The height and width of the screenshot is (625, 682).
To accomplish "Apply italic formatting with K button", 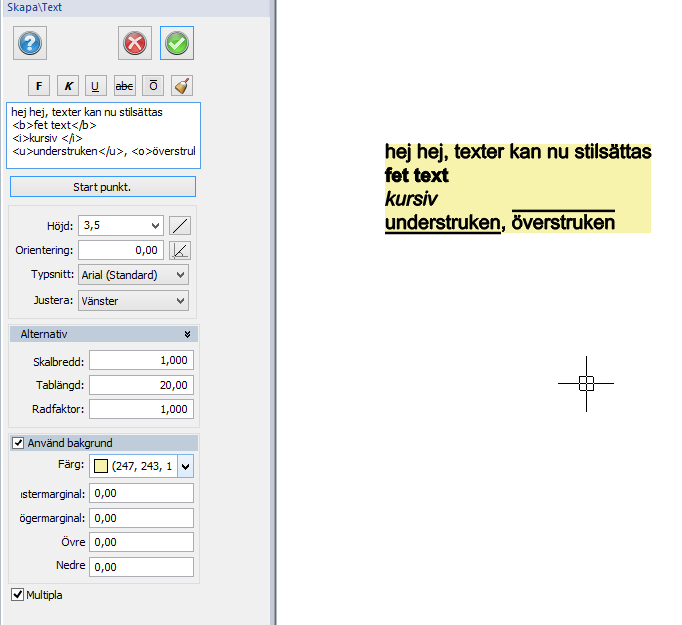I will [68, 86].
